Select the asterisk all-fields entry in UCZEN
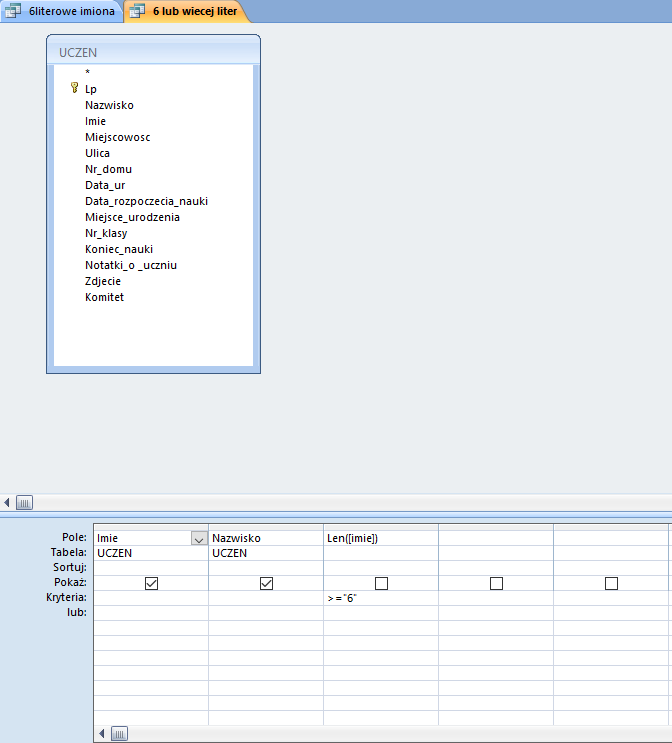Viewport: 672px width, 743px height. [88, 73]
